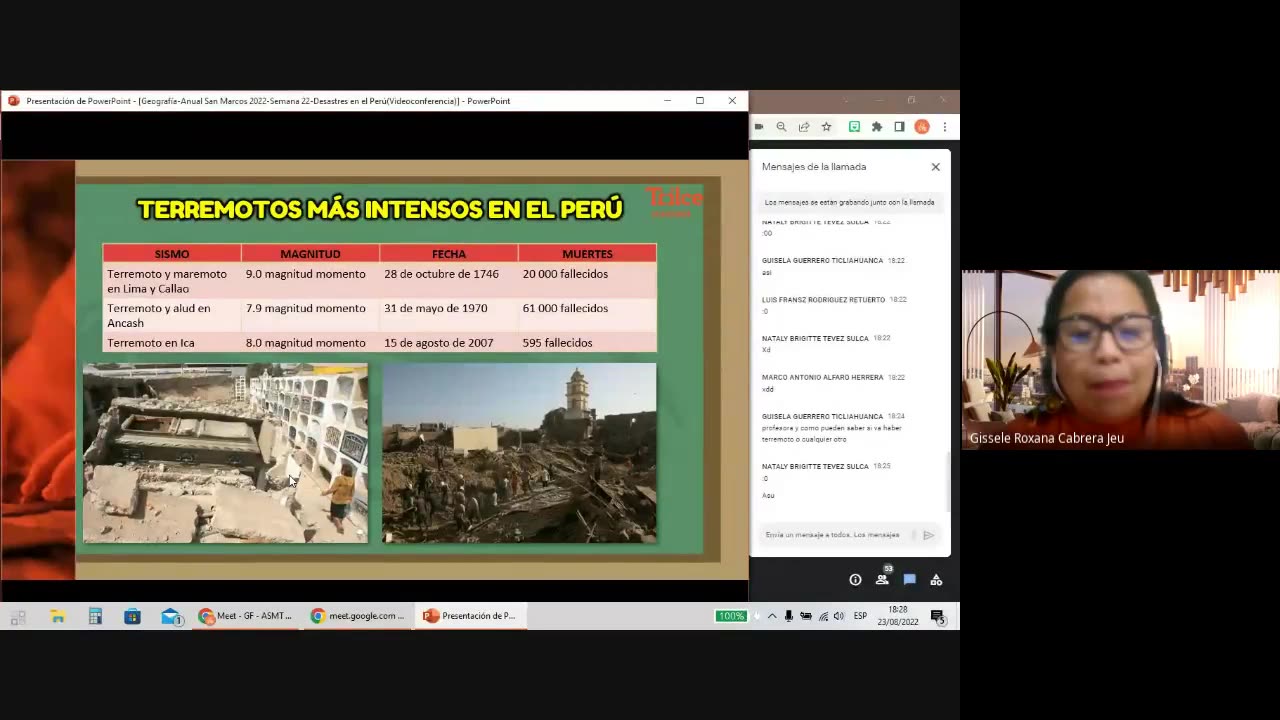
Task: Click the share page icon in Chrome toolbar
Action: 804,127
